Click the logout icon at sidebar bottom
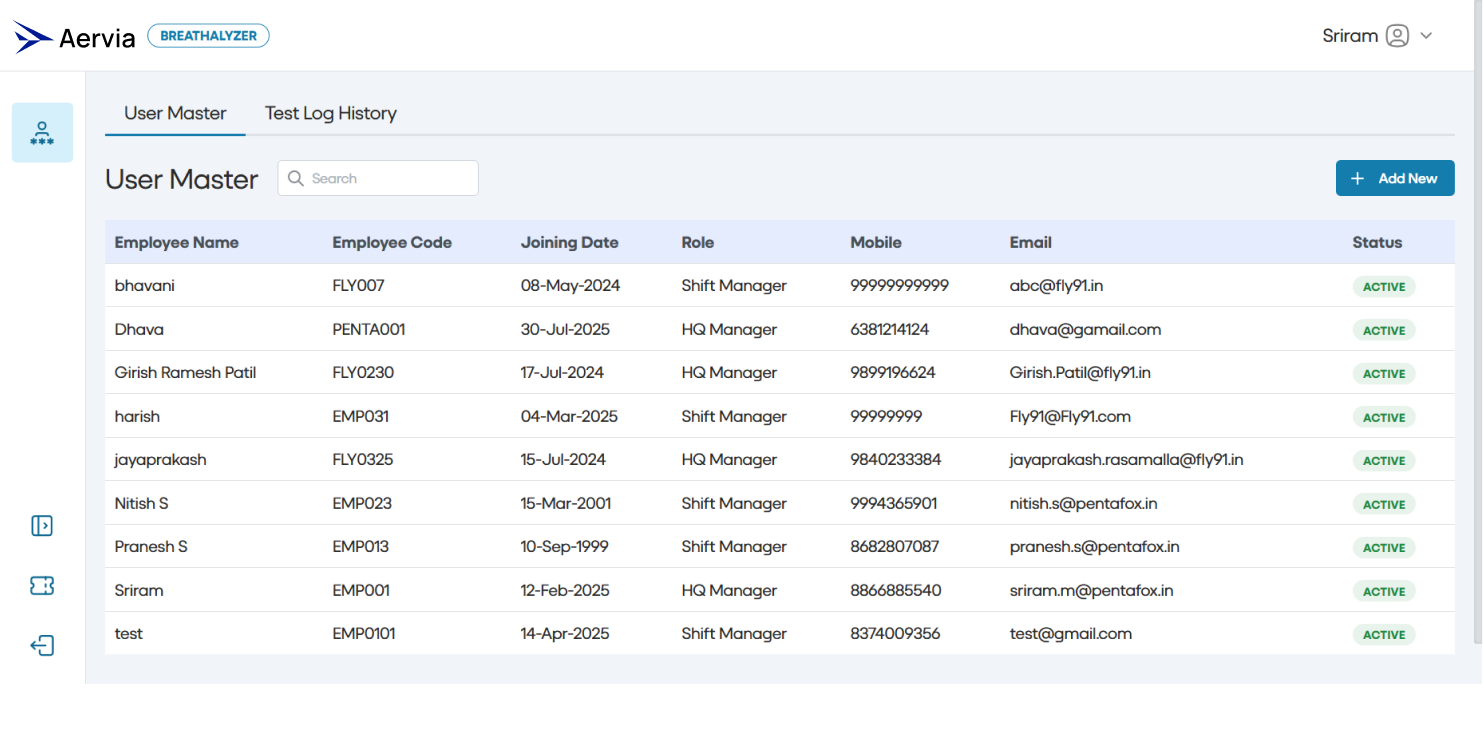 pos(41,645)
